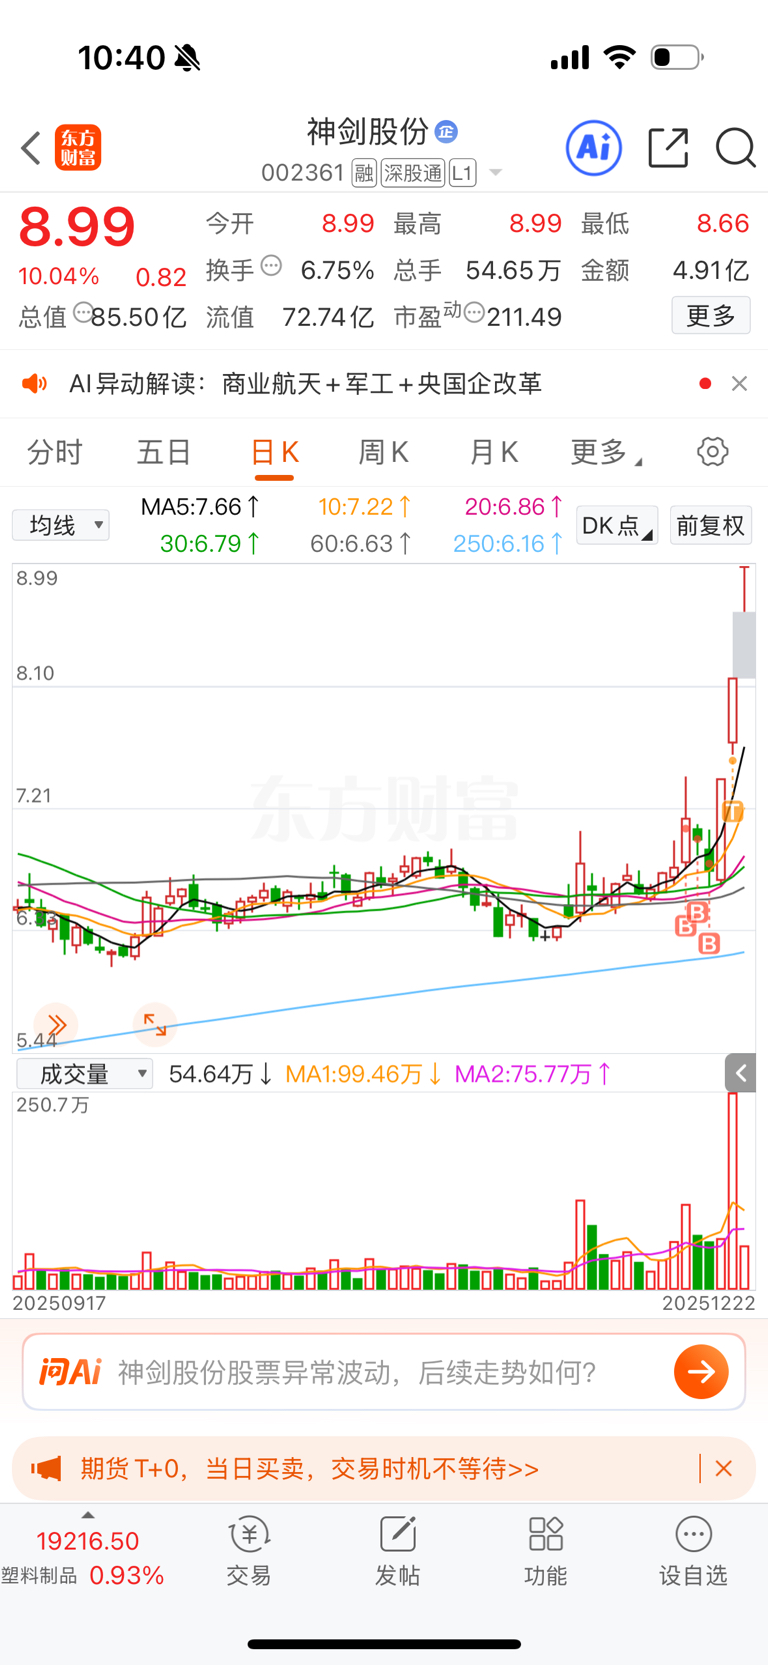
Task: Switch to the 月K tab
Action: pyautogui.click(x=494, y=452)
